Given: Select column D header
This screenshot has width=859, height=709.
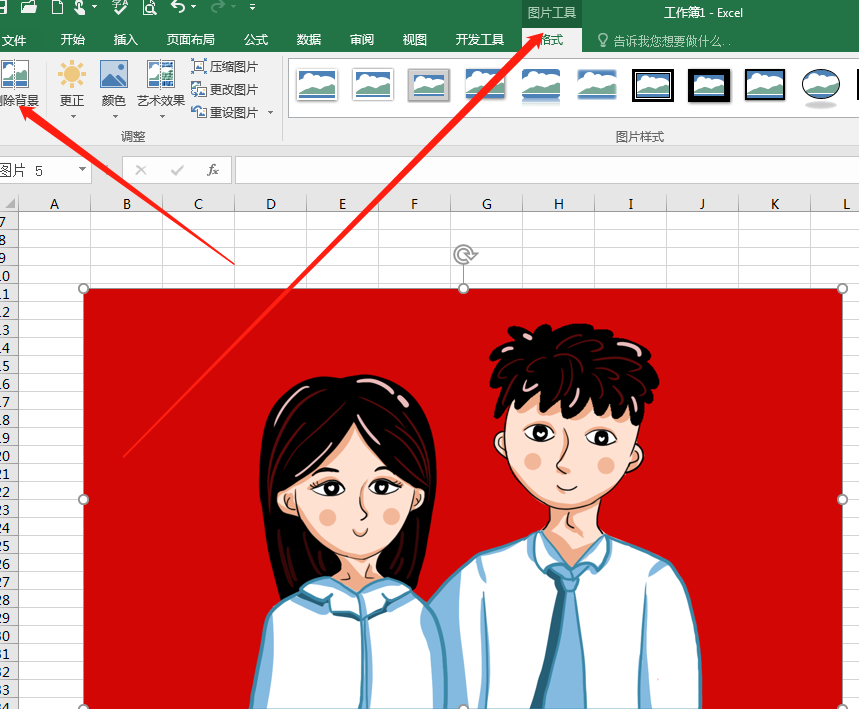Looking at the screenshot, I should [x=271, y=204].
